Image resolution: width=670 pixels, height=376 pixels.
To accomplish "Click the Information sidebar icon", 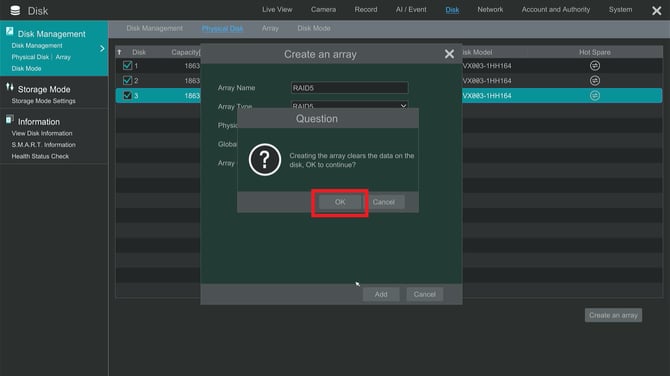I will point(9,120).
